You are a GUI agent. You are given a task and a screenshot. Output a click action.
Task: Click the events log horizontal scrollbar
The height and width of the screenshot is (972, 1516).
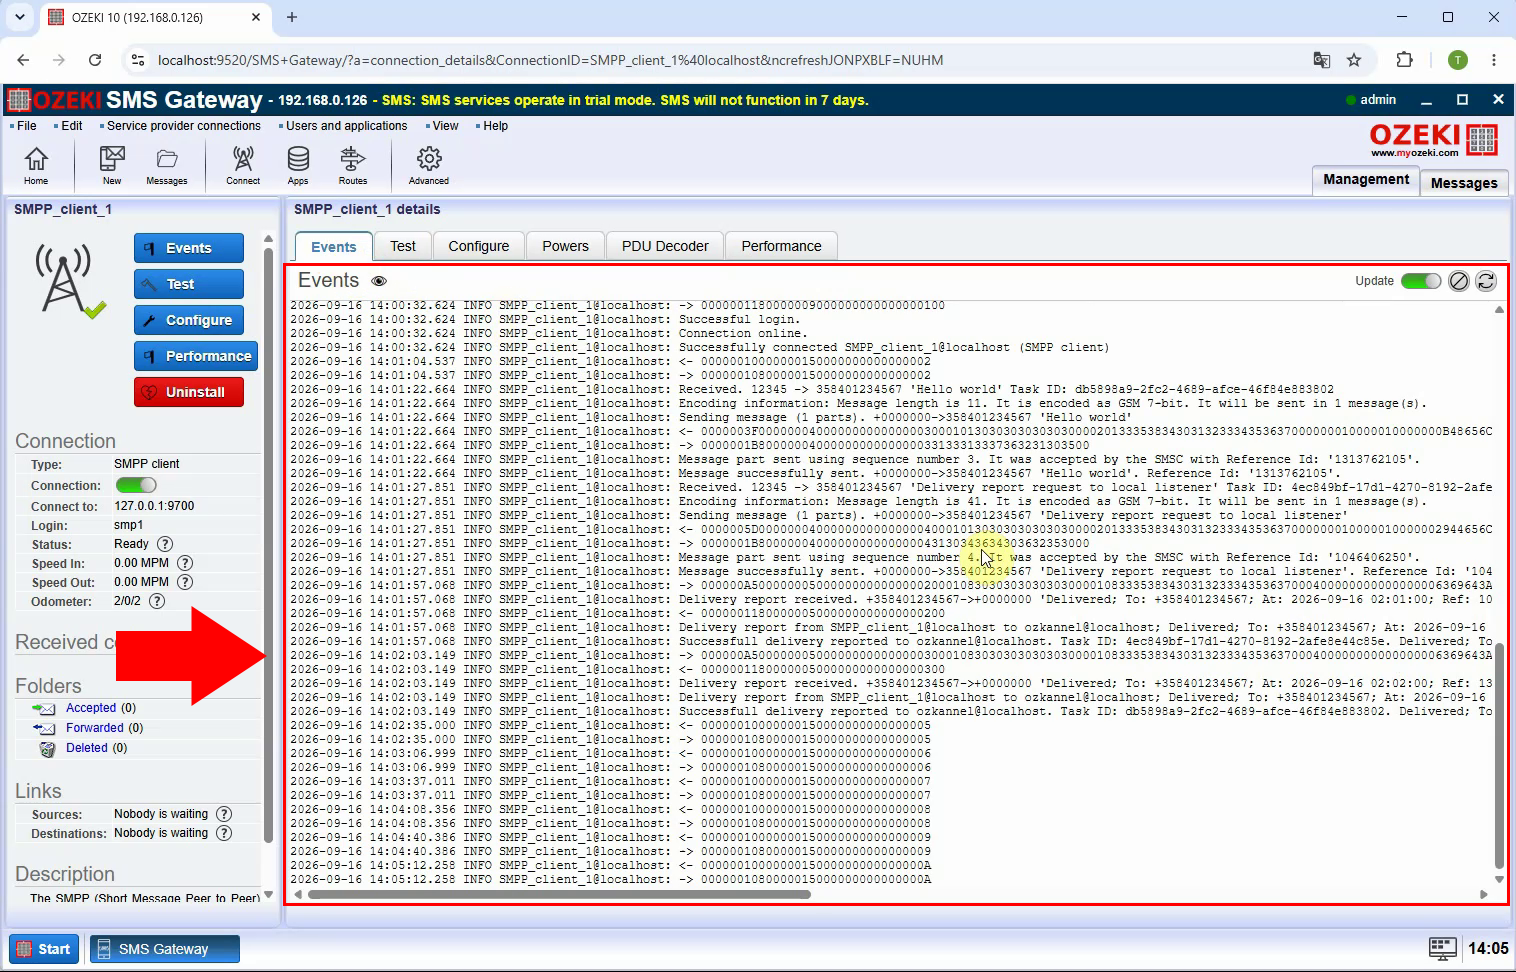point(560,894)
